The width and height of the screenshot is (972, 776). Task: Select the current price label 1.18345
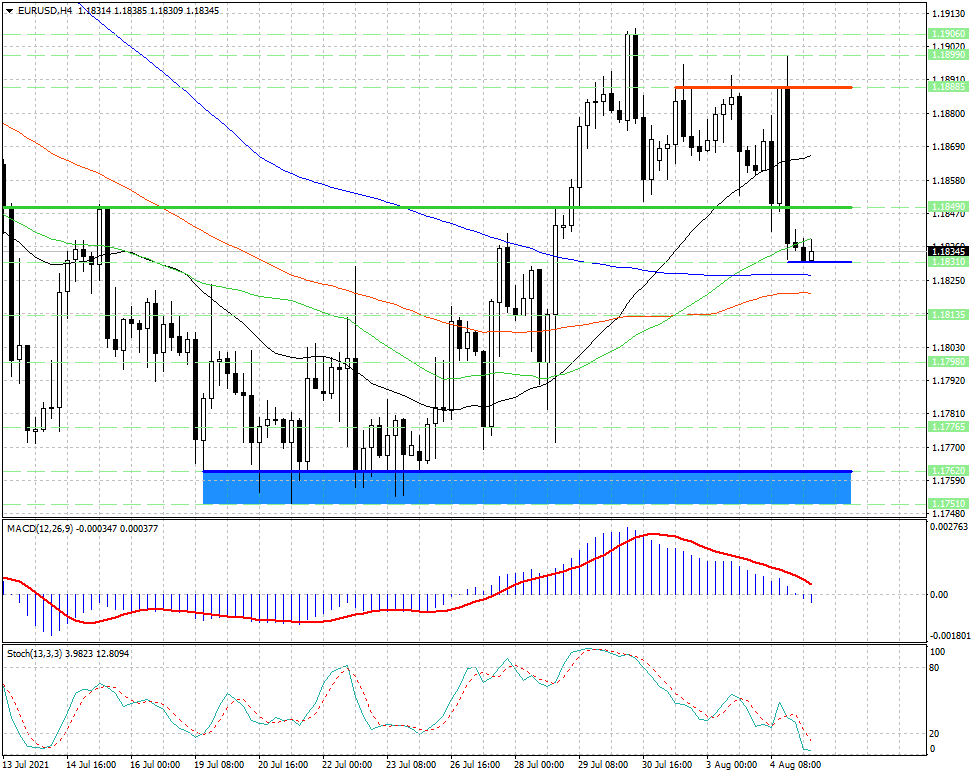click(x=948, y=252)
